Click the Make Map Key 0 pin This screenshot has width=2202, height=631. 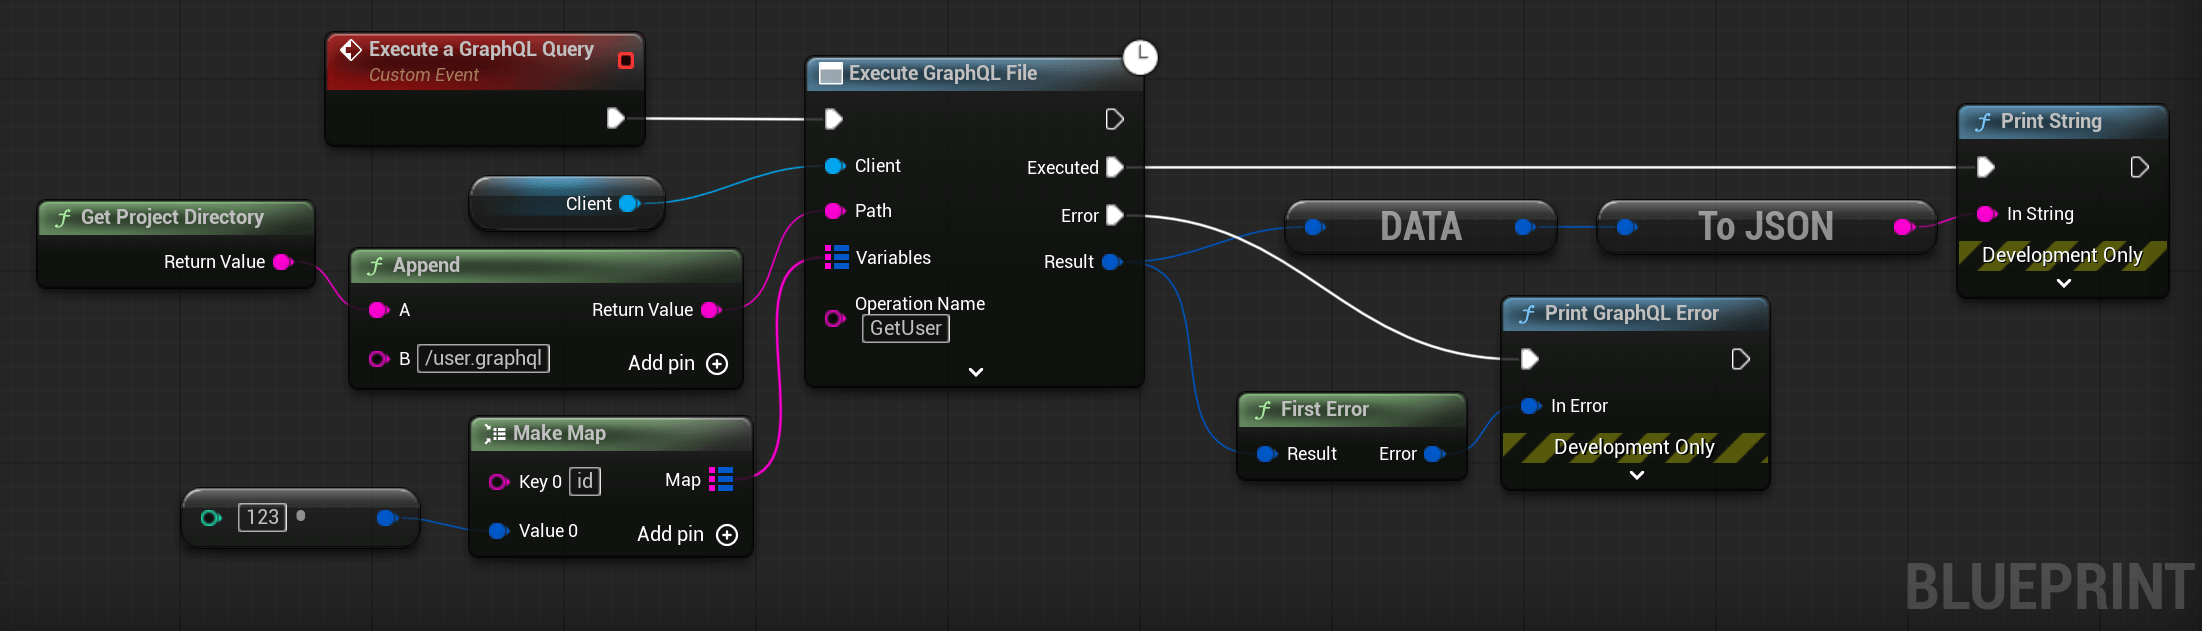pos(498,482)
